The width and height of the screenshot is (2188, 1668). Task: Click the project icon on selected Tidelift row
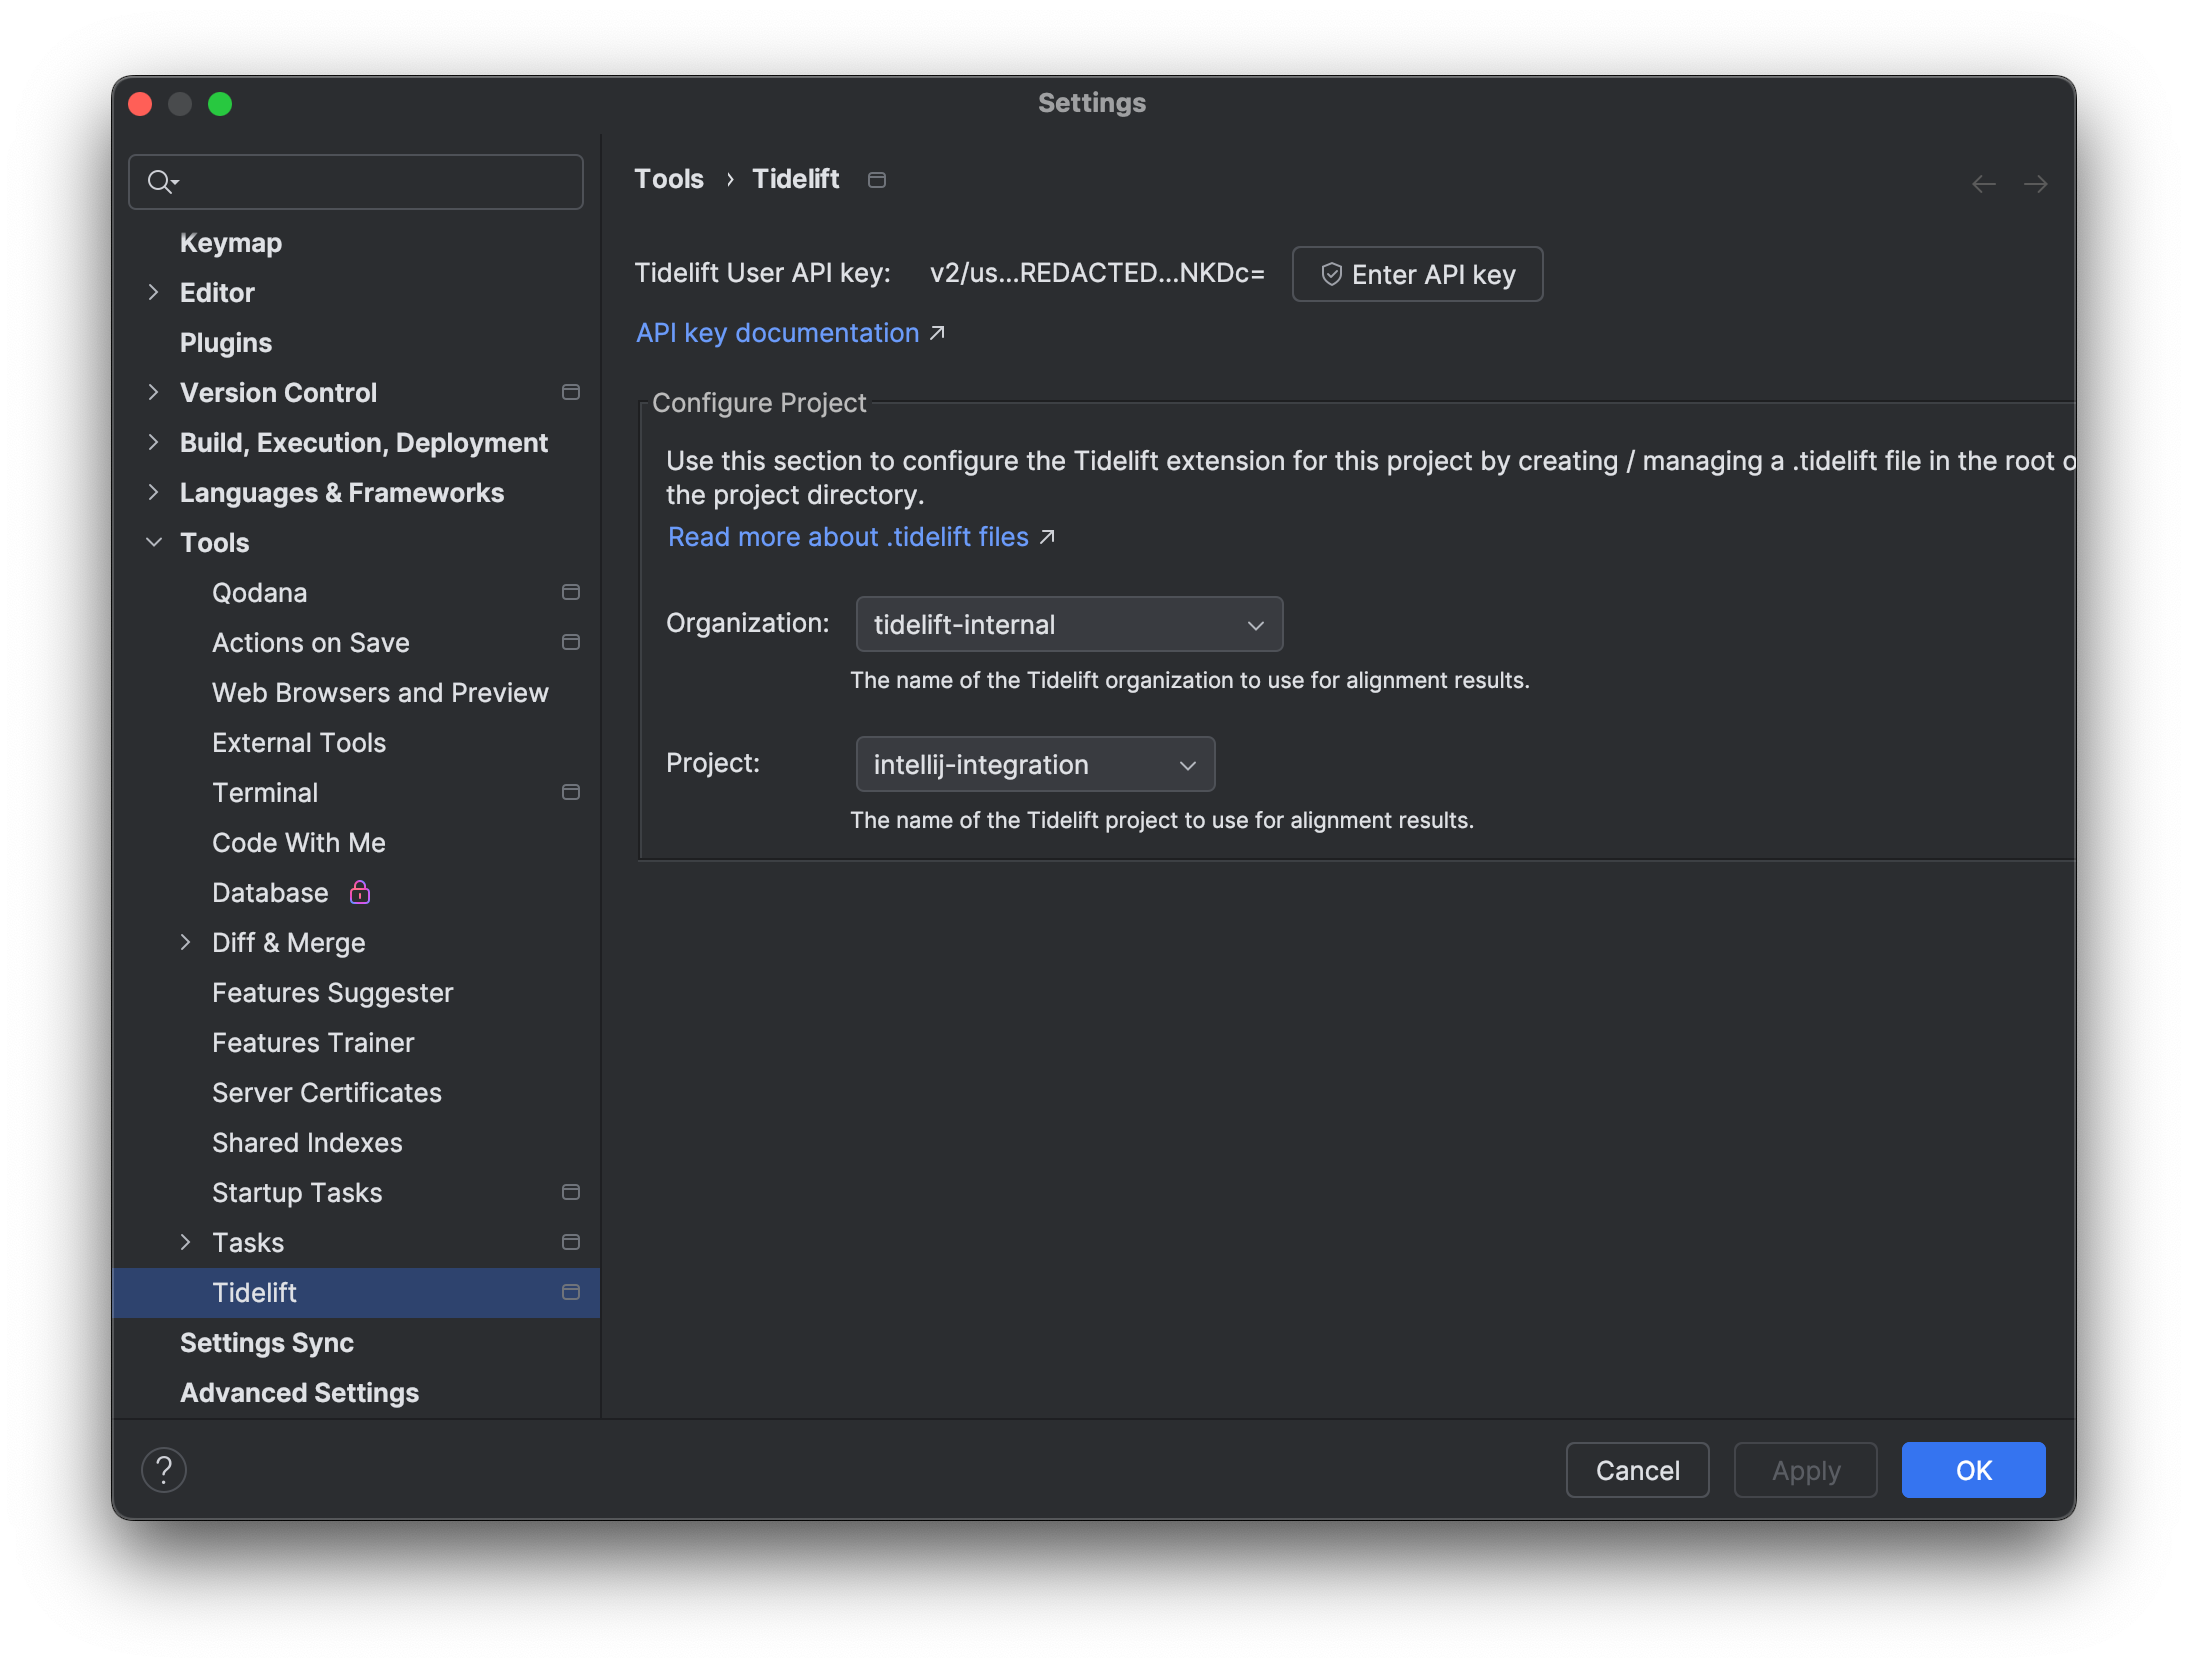[x=571, y=1292]
